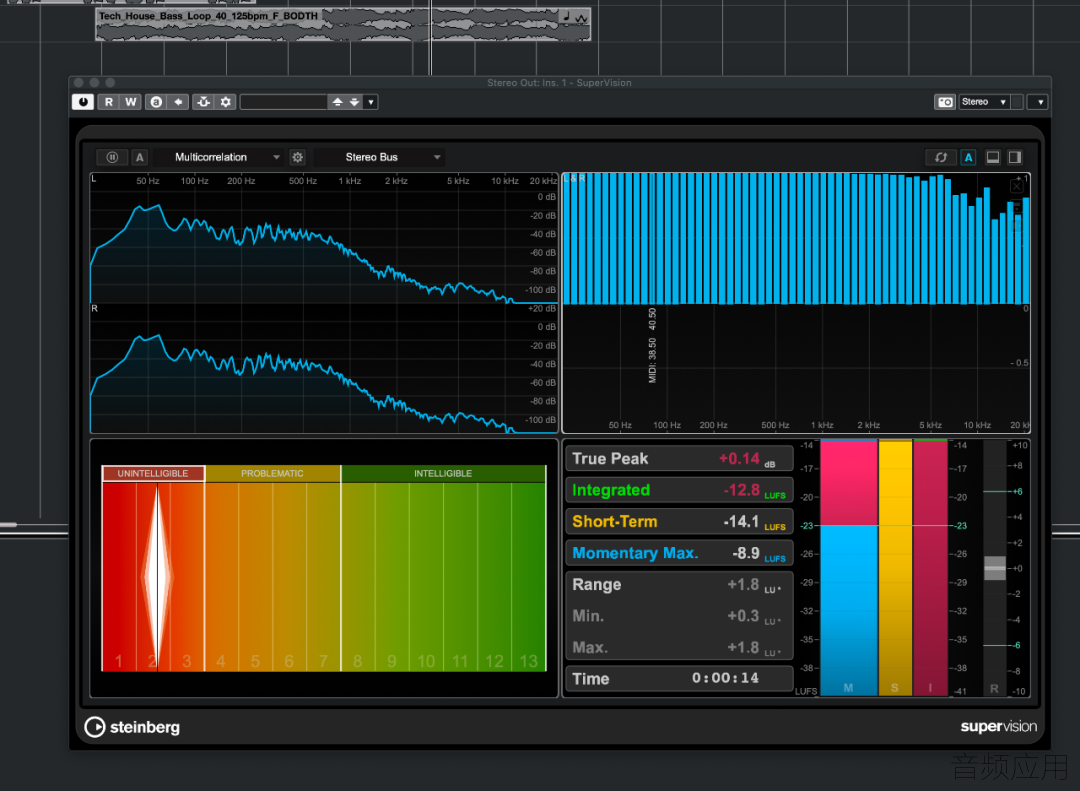Click the copy A to B arrow
Viewport: 1080px width, 791px height.
(x=178, y=102)
